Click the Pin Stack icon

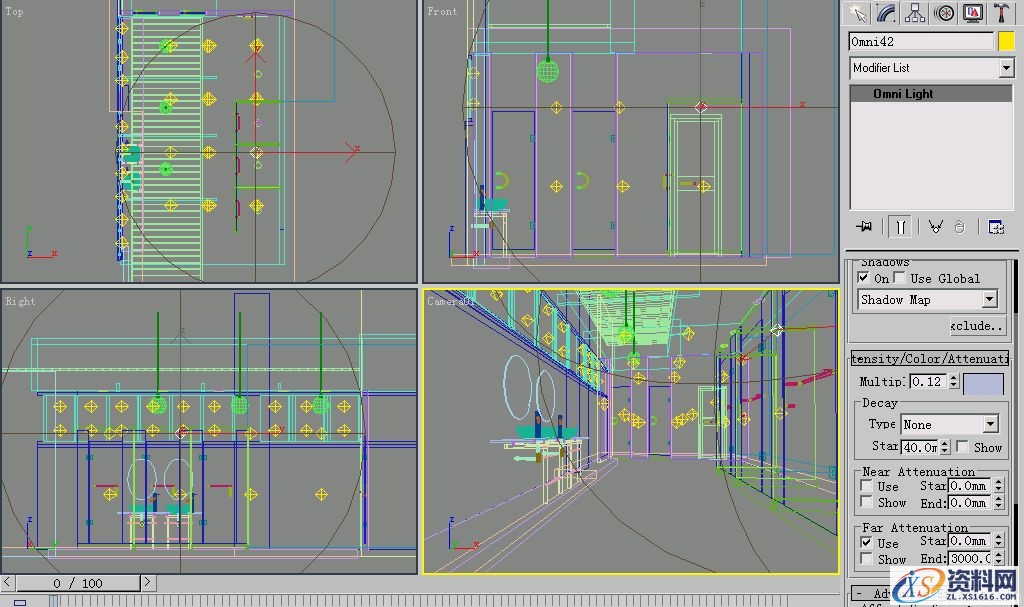[x=864, y=226]
